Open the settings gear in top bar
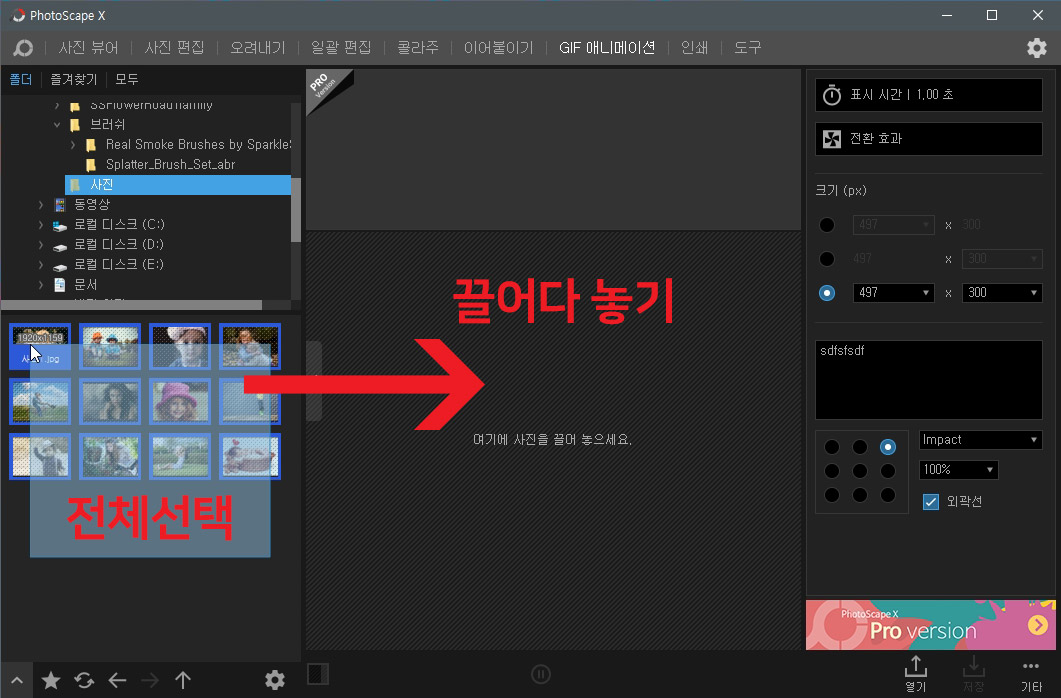Image resolution: width=1061 pixels, height=698 pixels. 1037,47
